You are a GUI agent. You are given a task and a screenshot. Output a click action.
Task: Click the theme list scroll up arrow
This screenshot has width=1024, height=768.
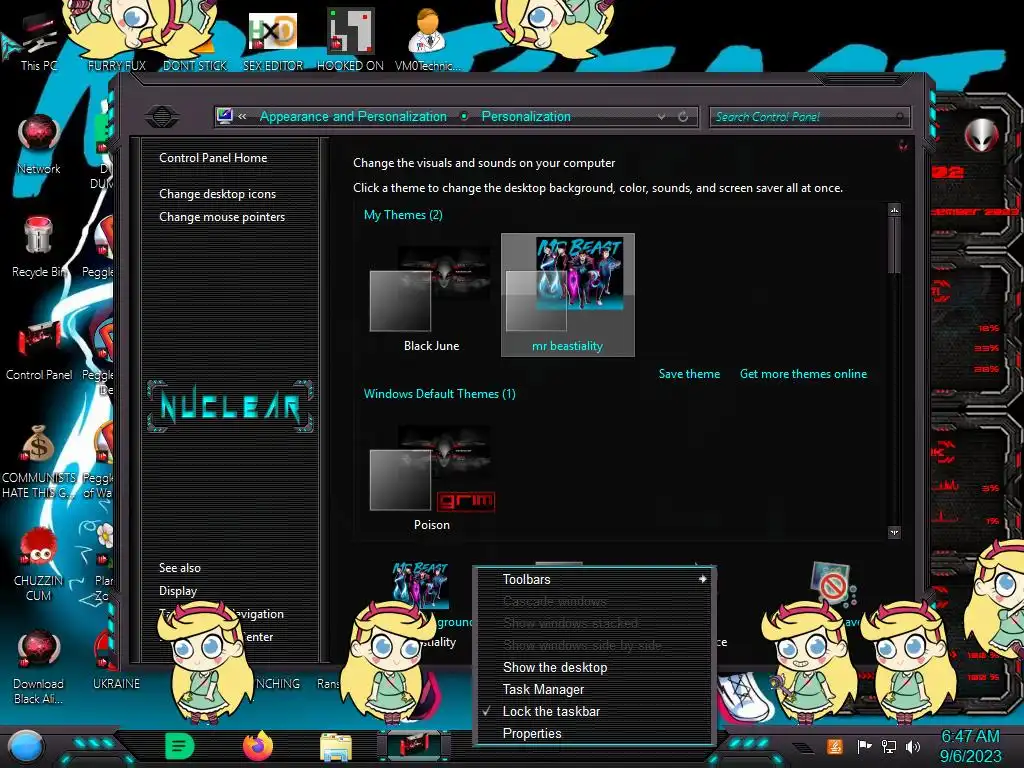pyautogui.click(x=894, y=210)
